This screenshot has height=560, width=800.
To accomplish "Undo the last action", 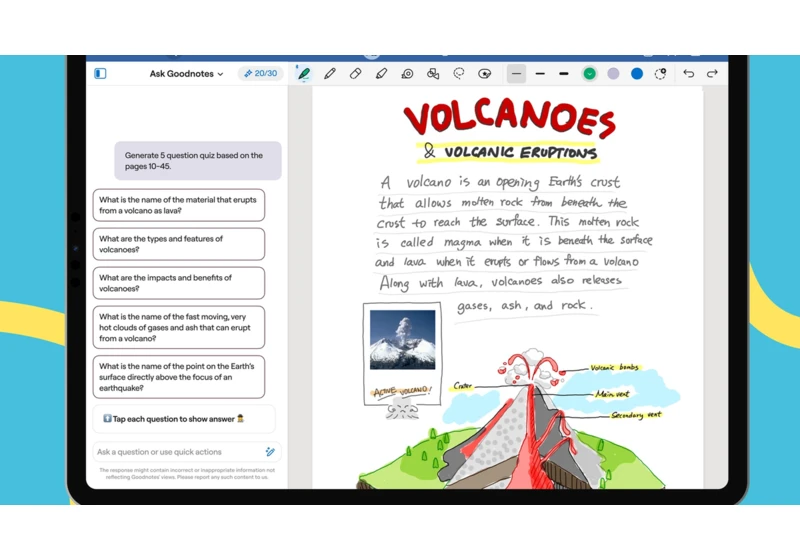I will pyautogui.click(x=688, y=74).
